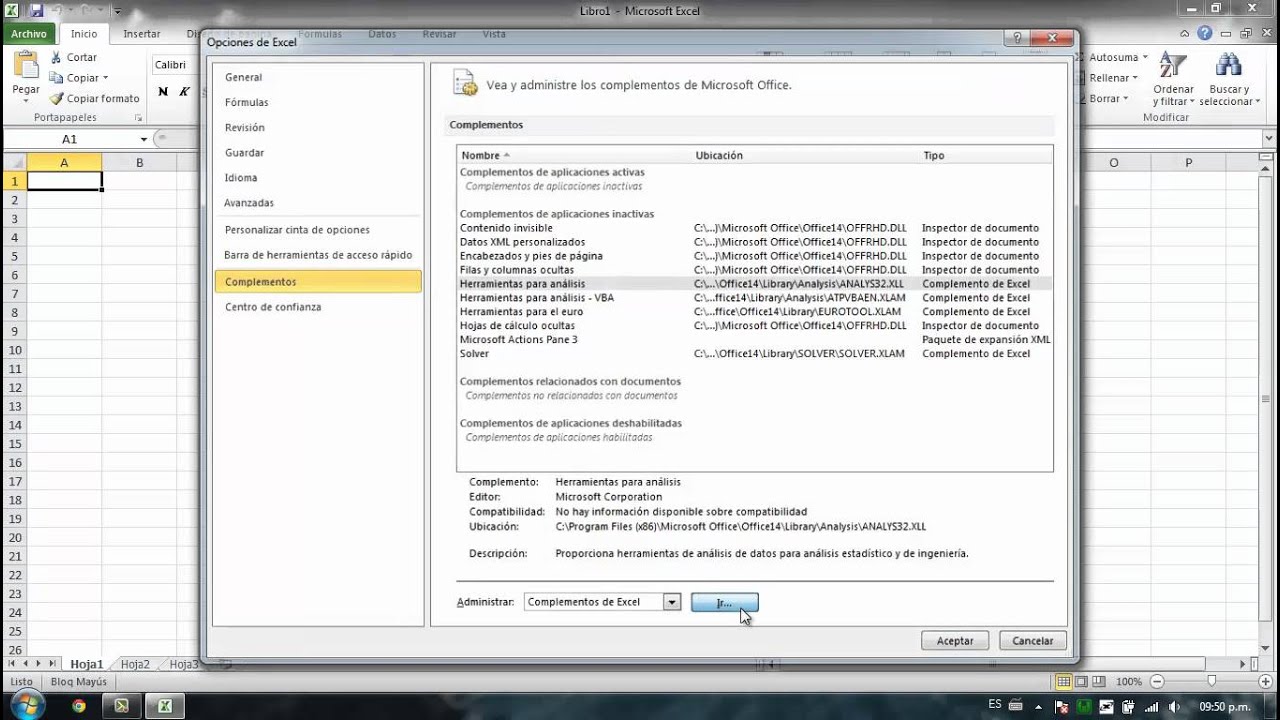Click the volume icon in system tray
1280x720 pixels.
pos(1174,706)
